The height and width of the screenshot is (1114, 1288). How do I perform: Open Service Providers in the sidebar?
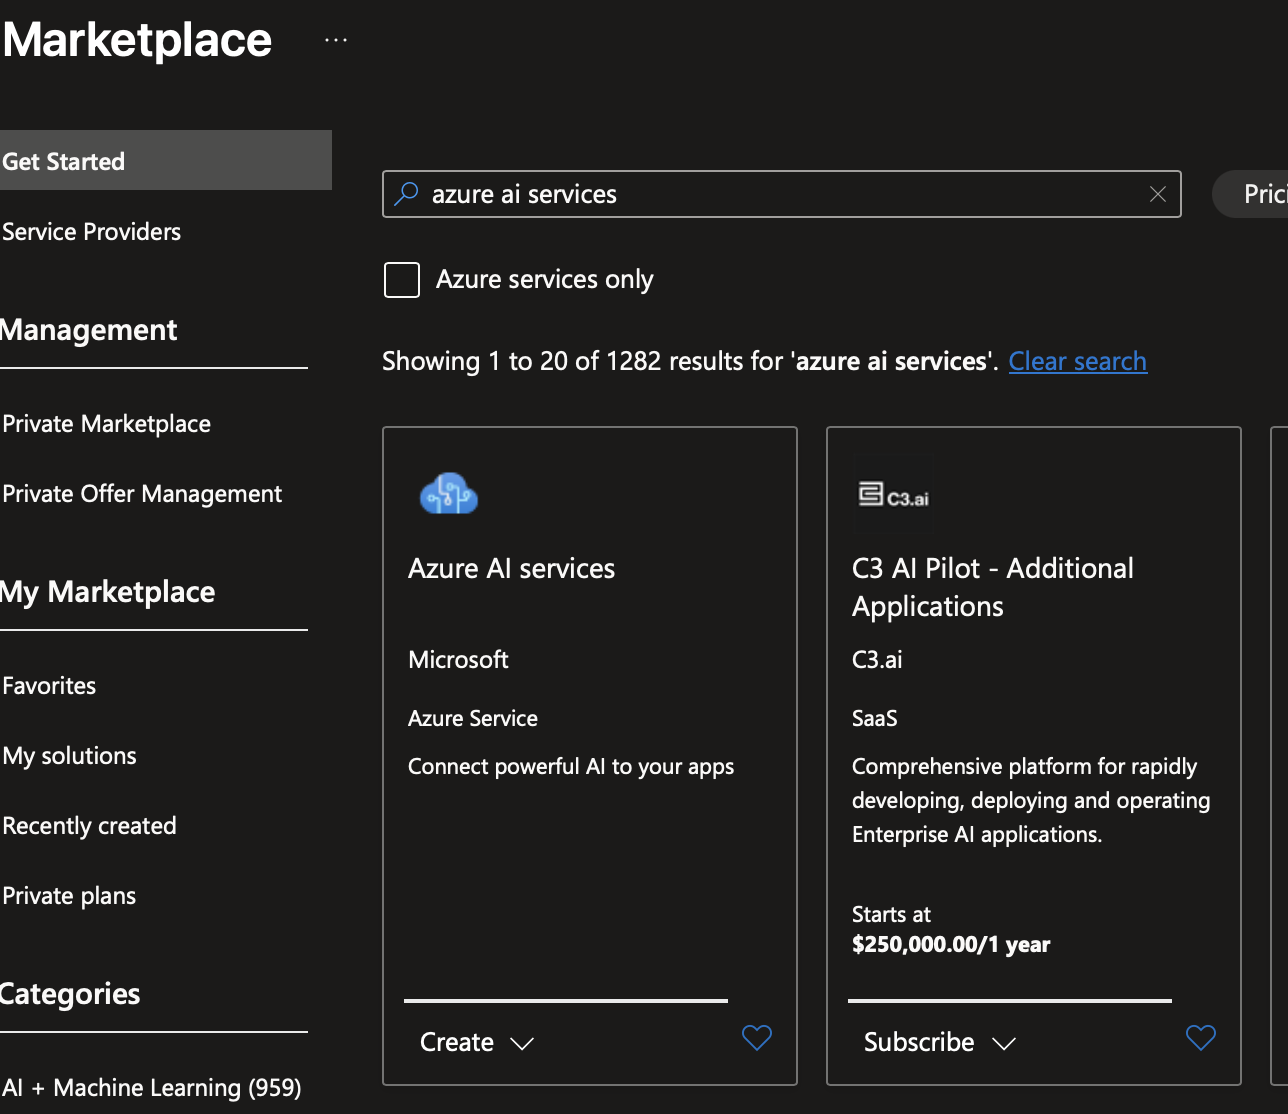point(92,232)
